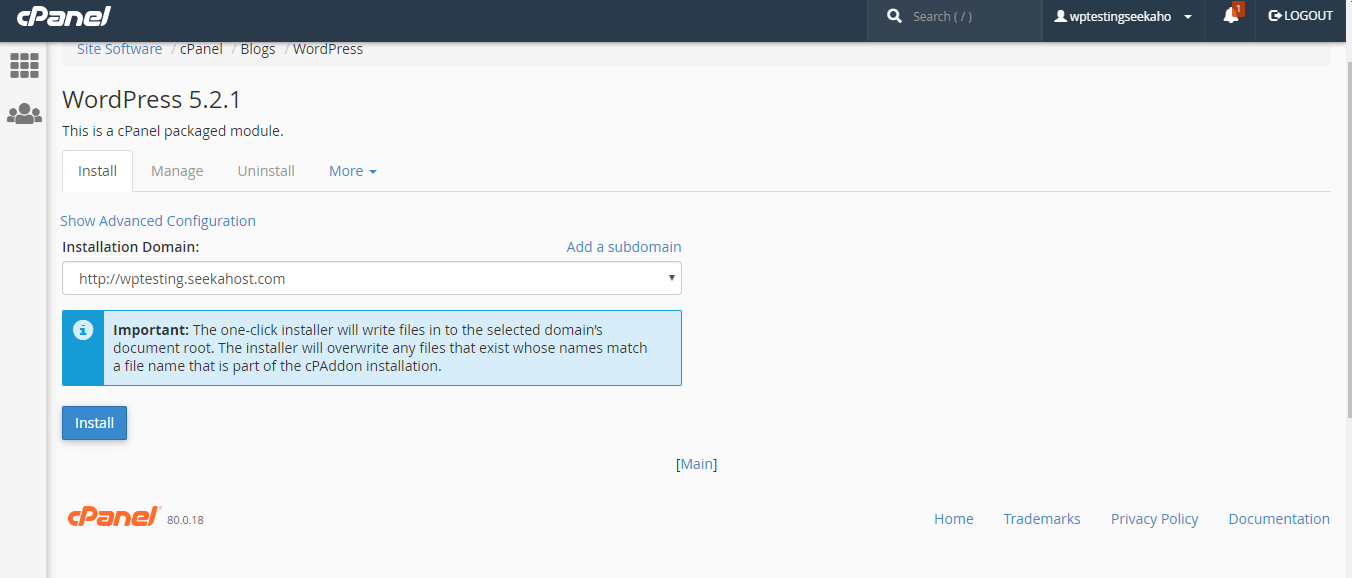Click the blue info icon in Important notice
This screenshot has height=578, width=1352.
click(x=83, y=329)
